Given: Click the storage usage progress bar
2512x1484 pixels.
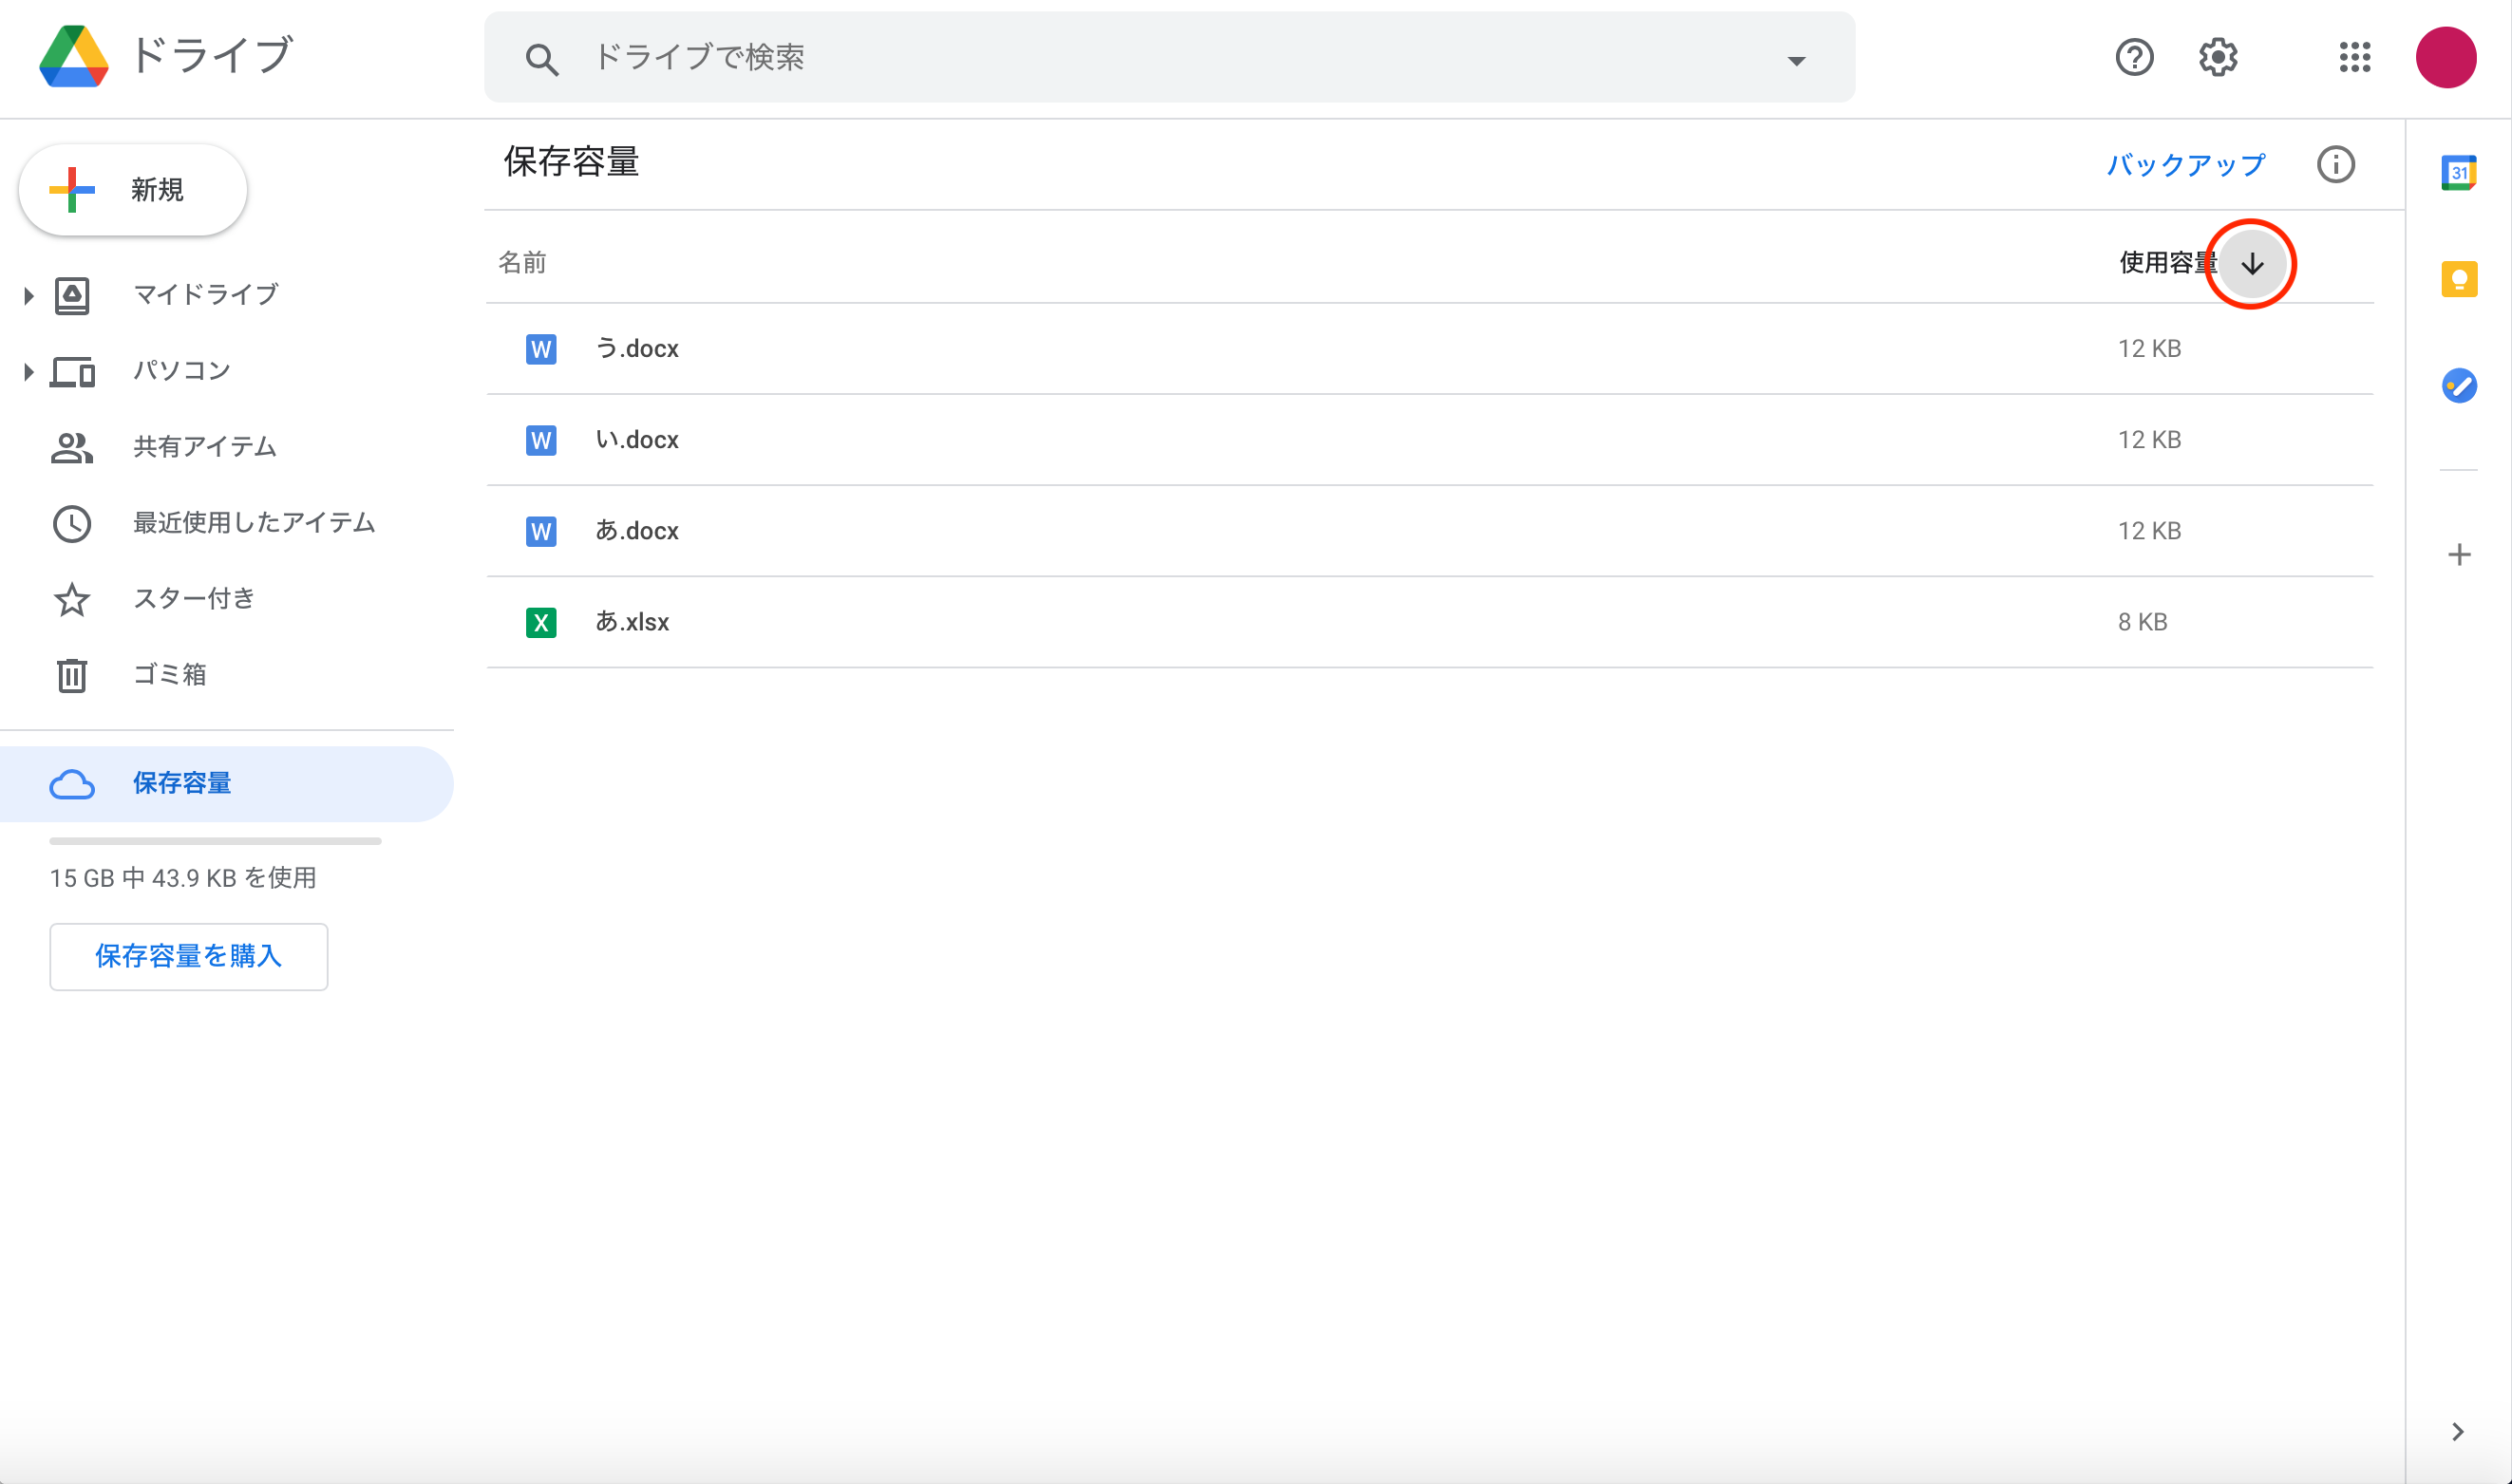Looking at the screenshot, I should 215,841.
